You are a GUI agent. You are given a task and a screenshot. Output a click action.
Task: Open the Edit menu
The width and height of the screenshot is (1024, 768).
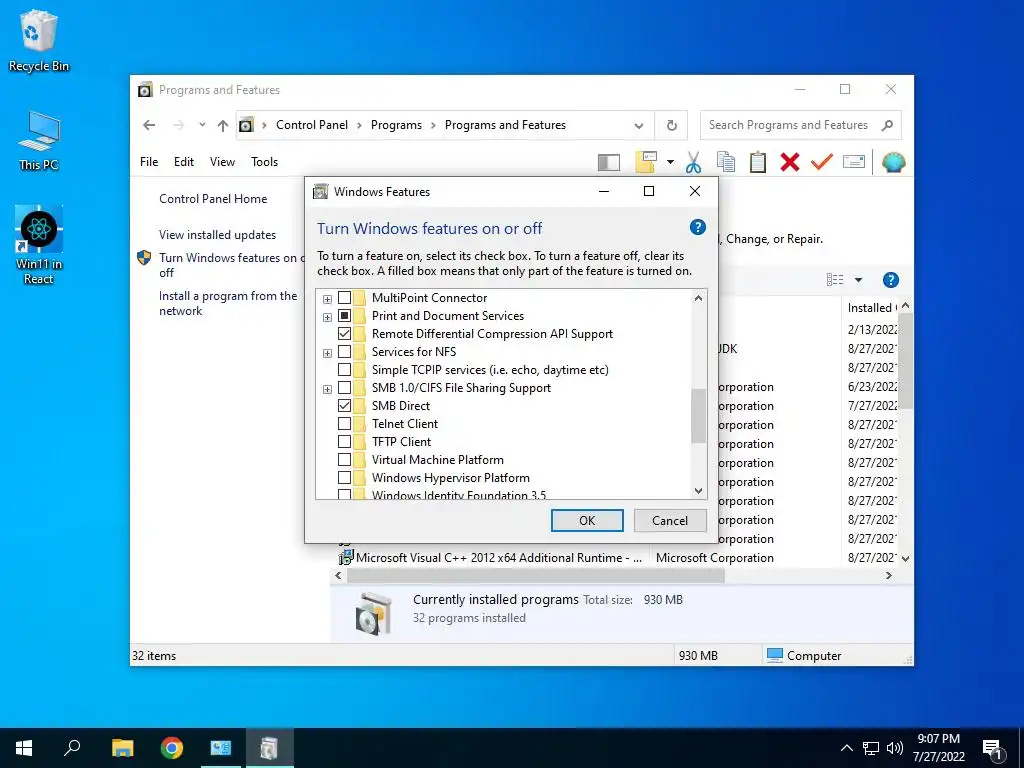[x=184, y=162]
